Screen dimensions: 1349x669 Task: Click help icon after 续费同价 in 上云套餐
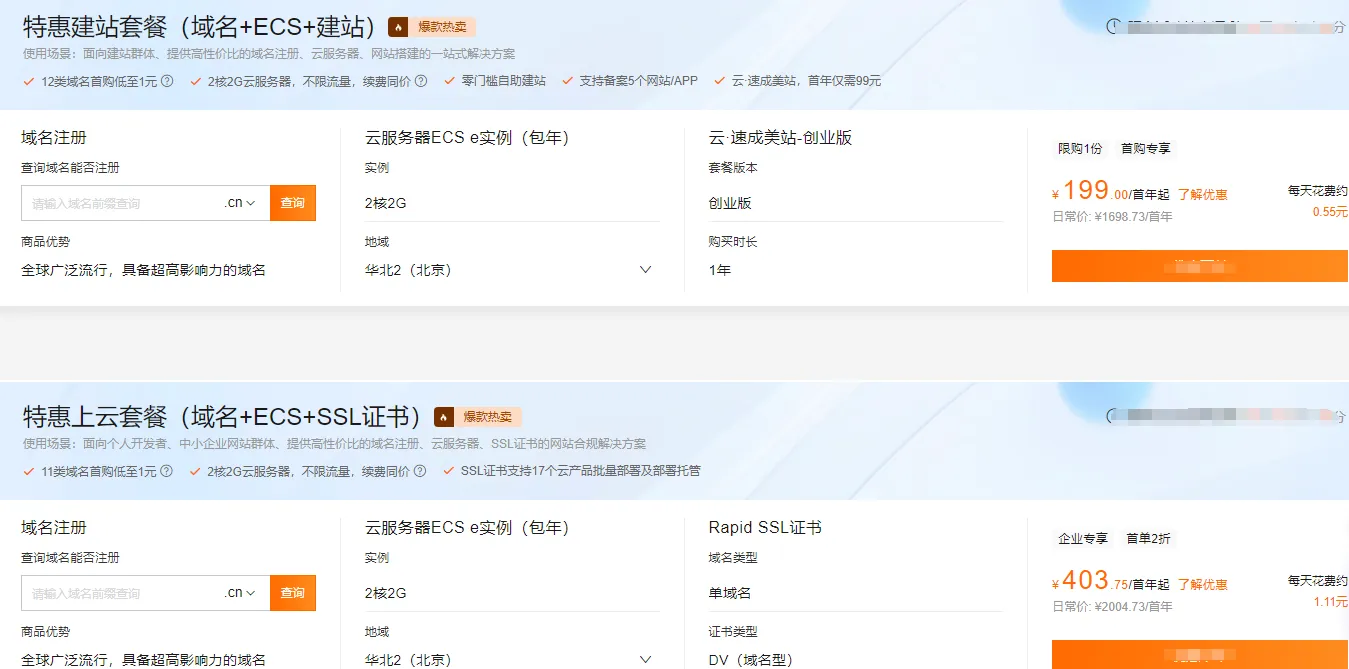coord(421,471)
